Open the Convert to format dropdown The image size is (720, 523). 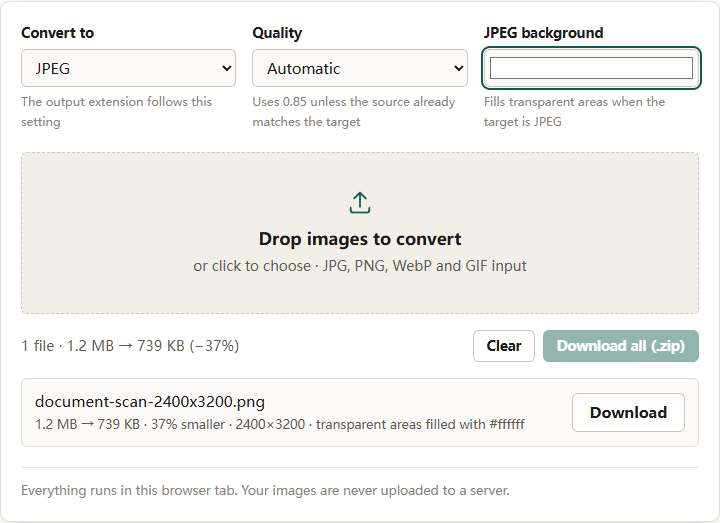[129, 68]
